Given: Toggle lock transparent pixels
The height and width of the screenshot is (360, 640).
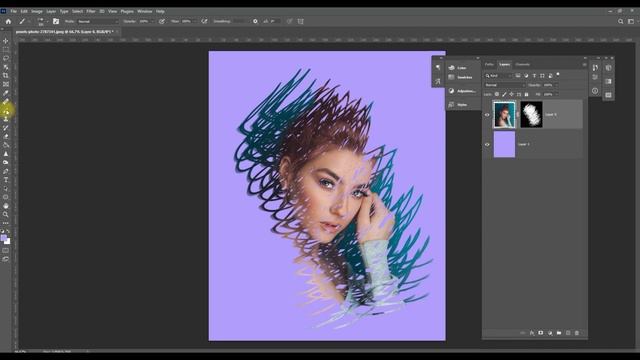Looking at the screenshot, I should pos(497,94).
